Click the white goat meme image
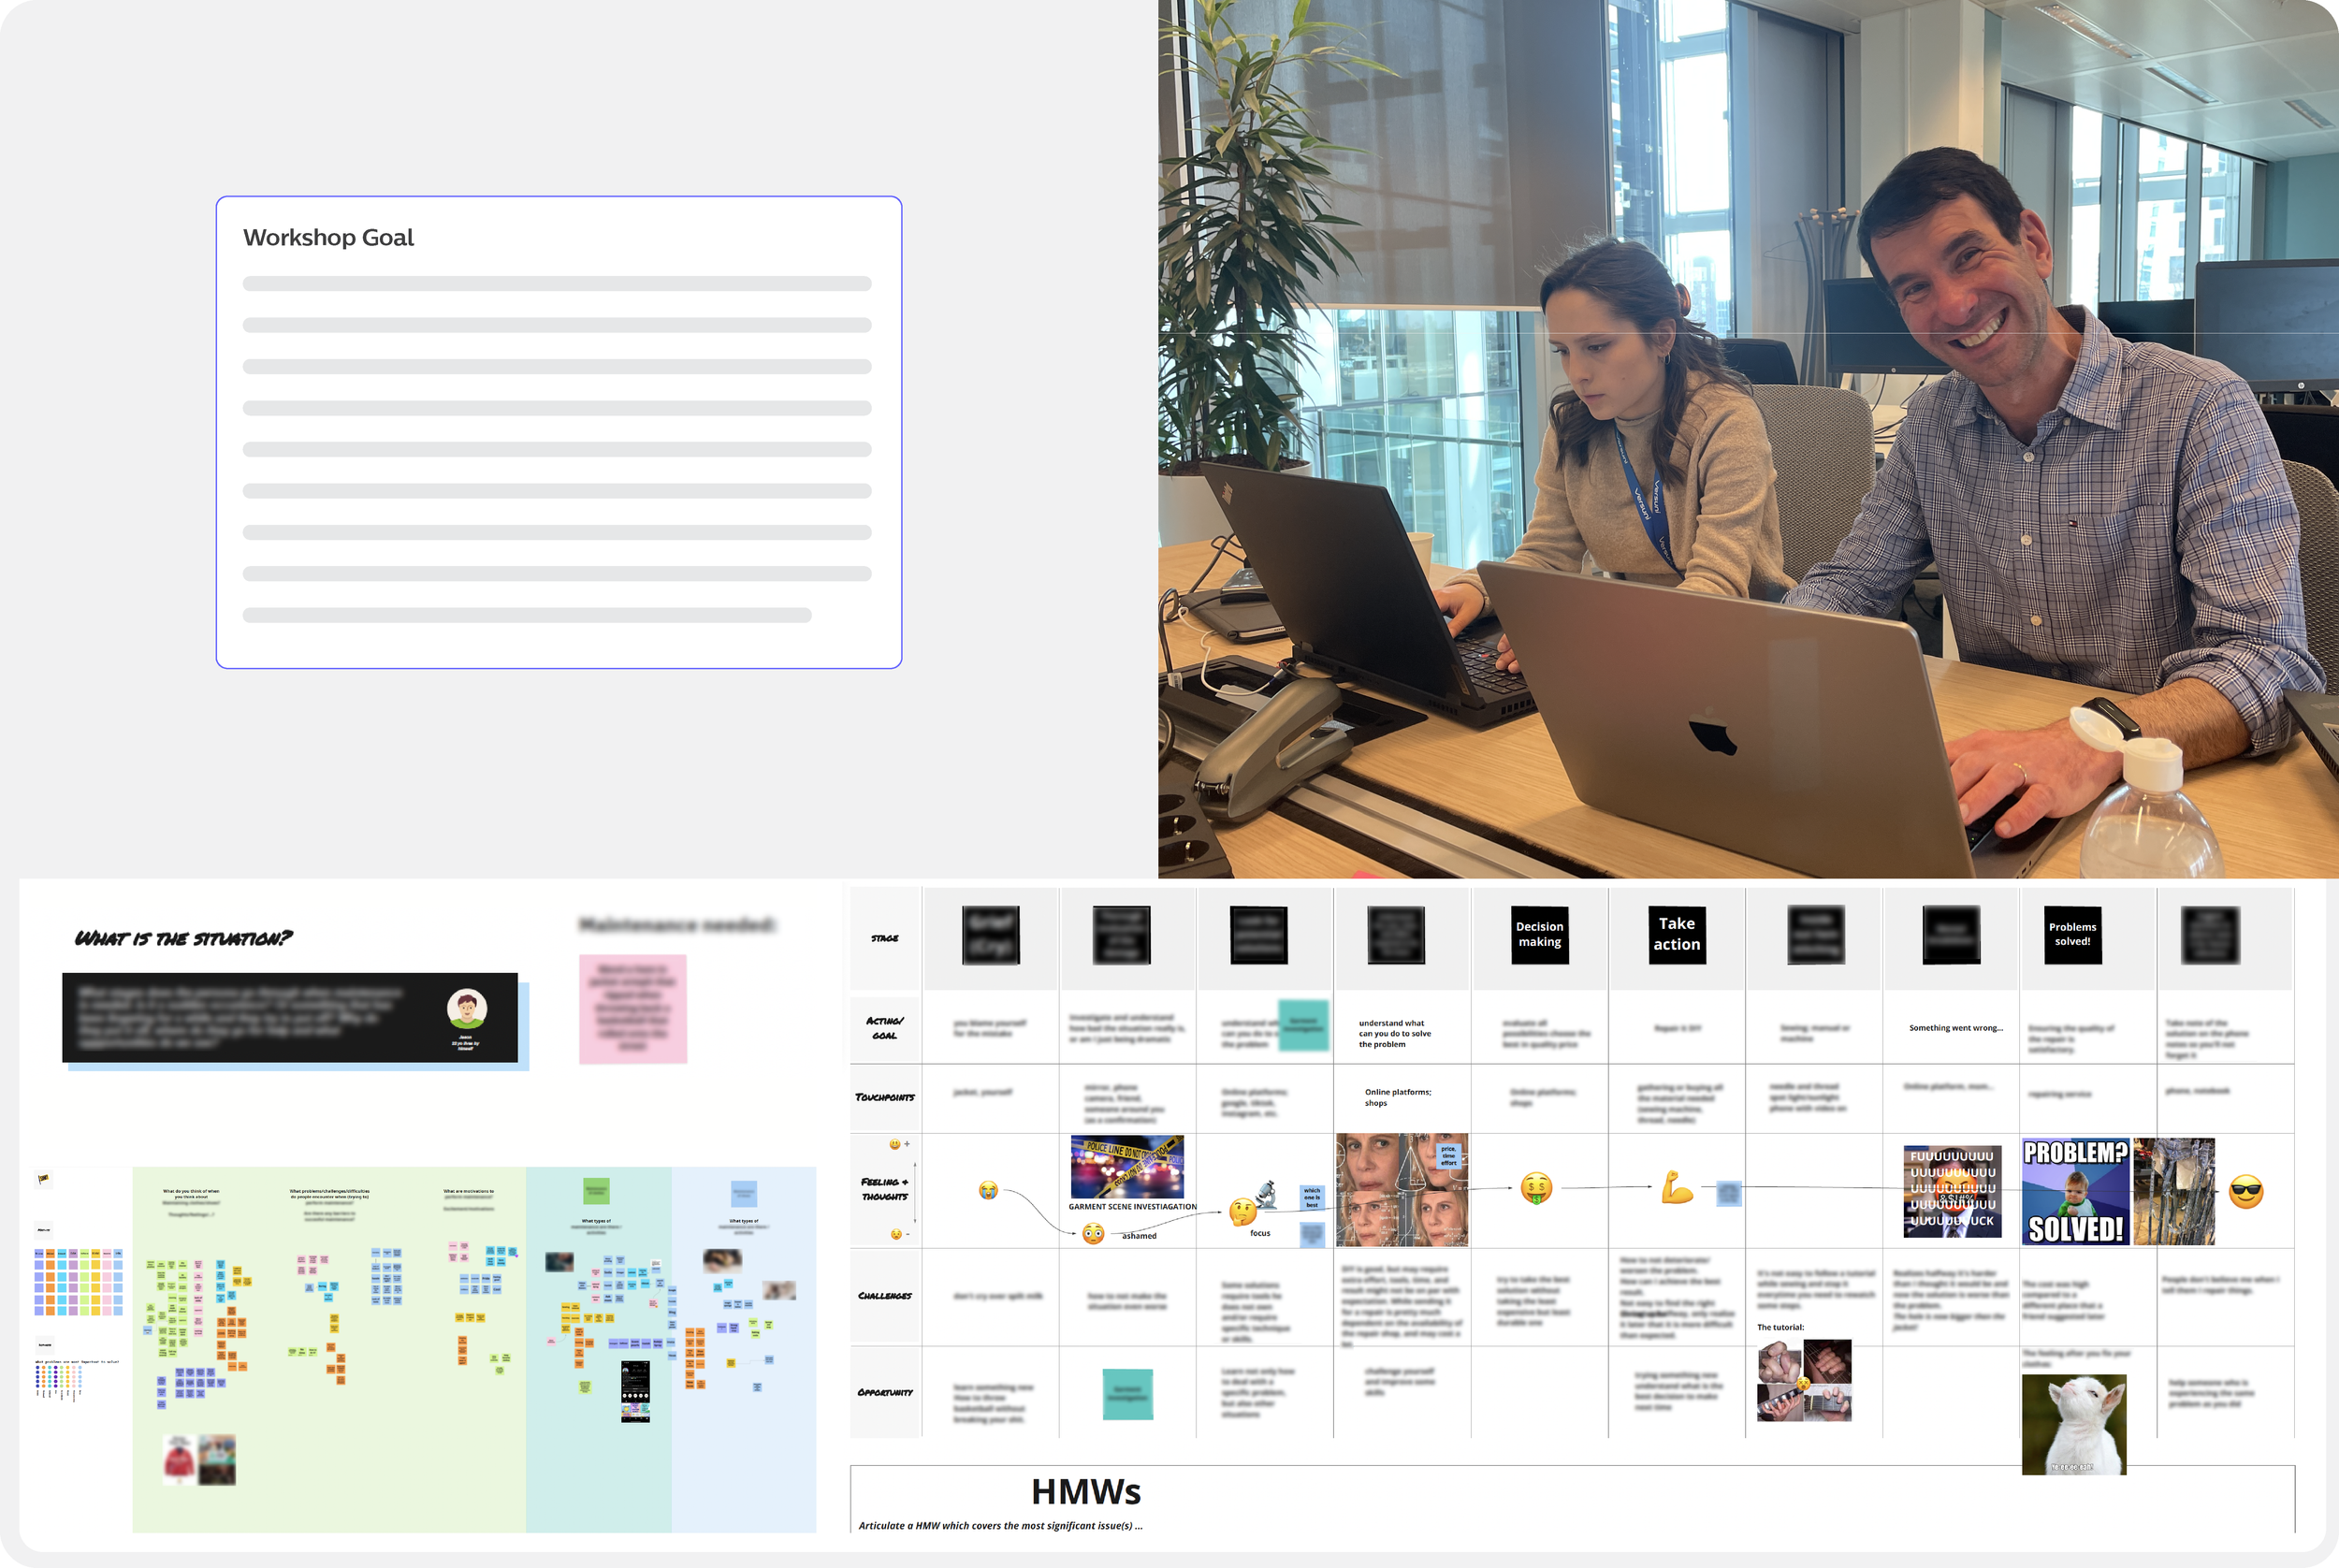The height and width of the screenshot is (1568, 2339). click(2073, 1424)
